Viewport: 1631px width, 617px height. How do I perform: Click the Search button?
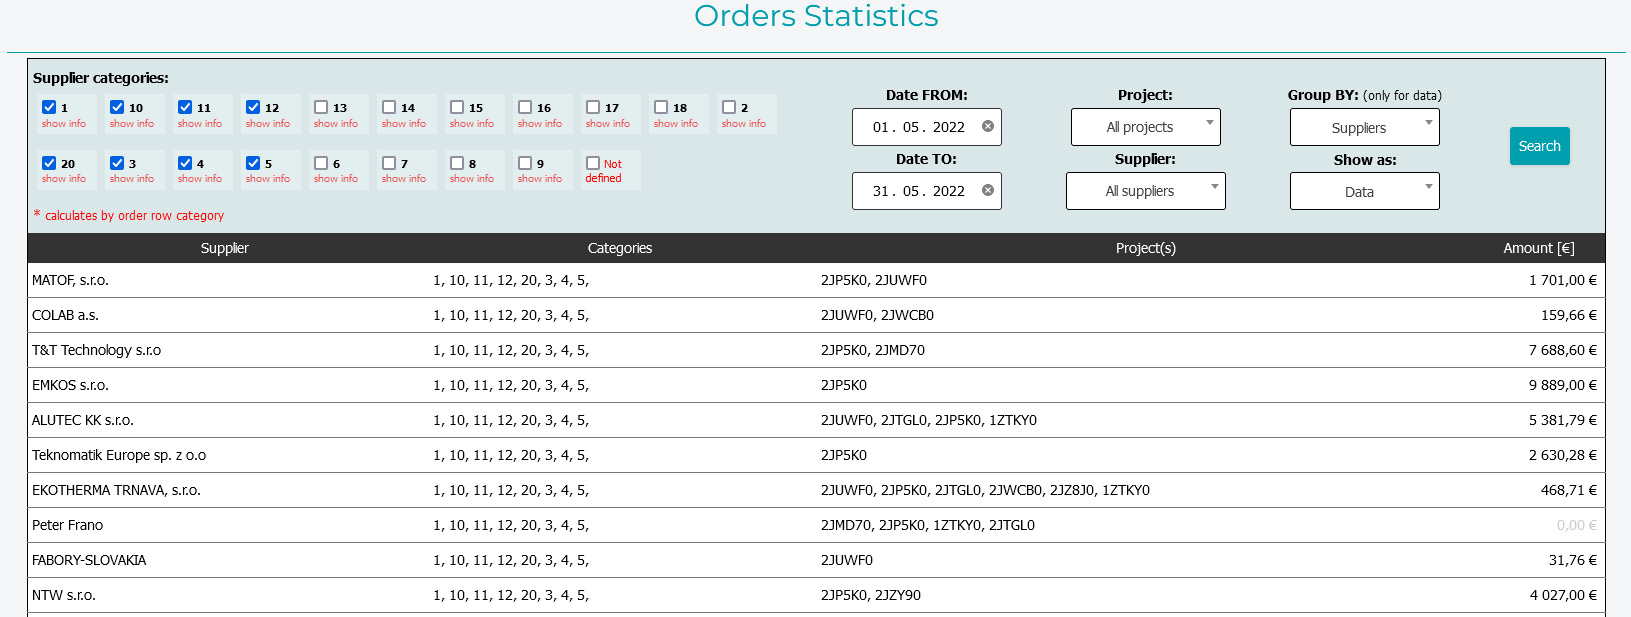tap(1539, 146)
